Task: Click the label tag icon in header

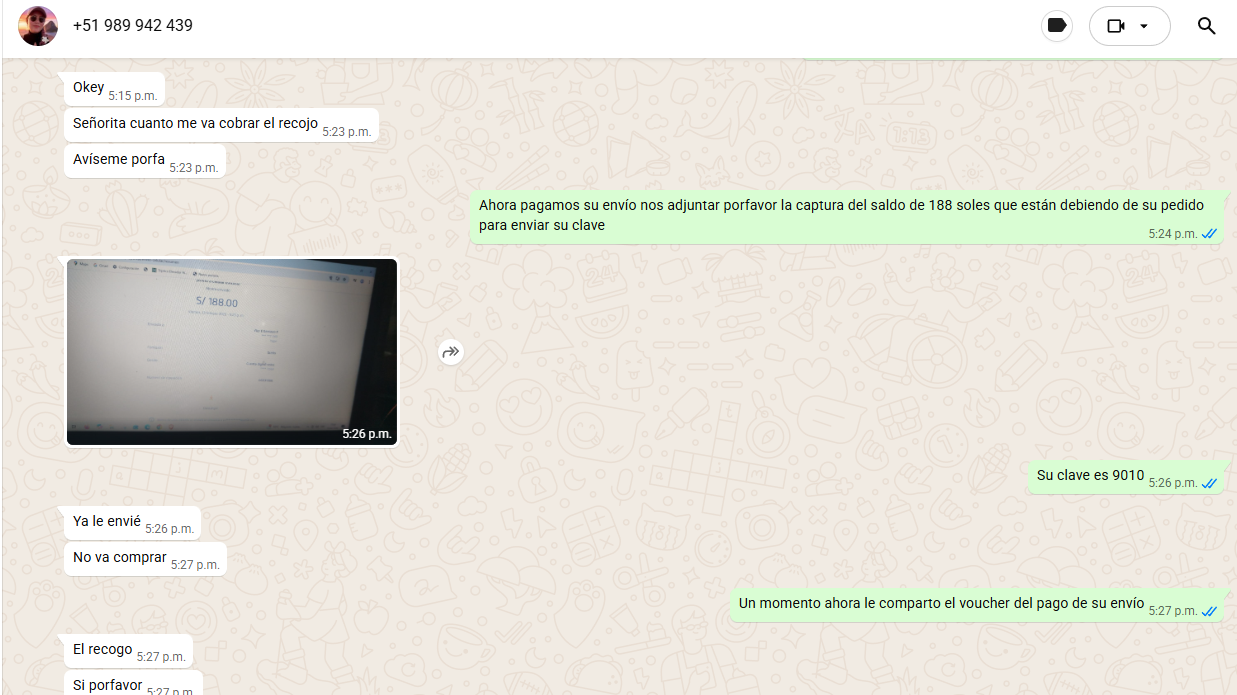Action: [x=1056, y=26]
